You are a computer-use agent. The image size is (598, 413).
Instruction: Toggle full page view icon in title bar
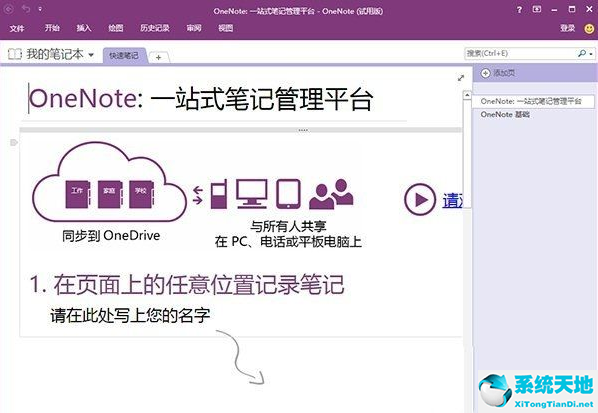click(537, 9)
